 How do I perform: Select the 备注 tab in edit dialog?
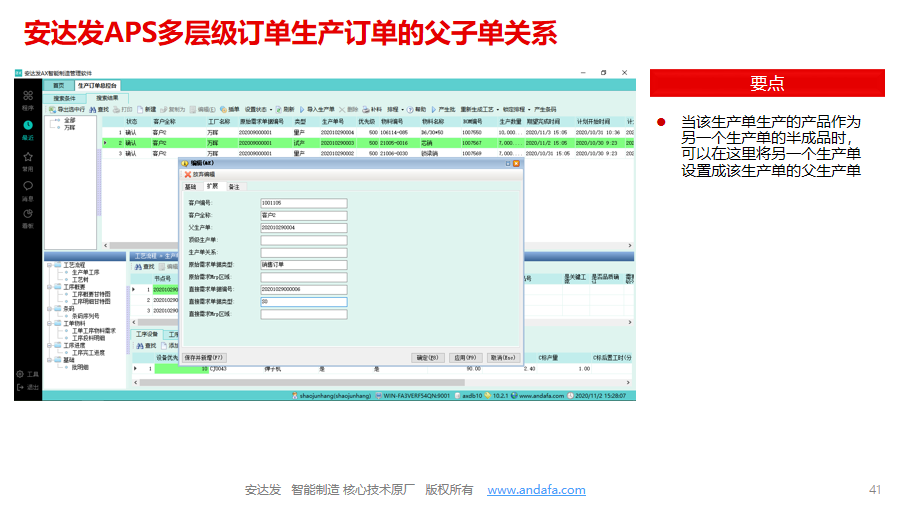[234, 187]
